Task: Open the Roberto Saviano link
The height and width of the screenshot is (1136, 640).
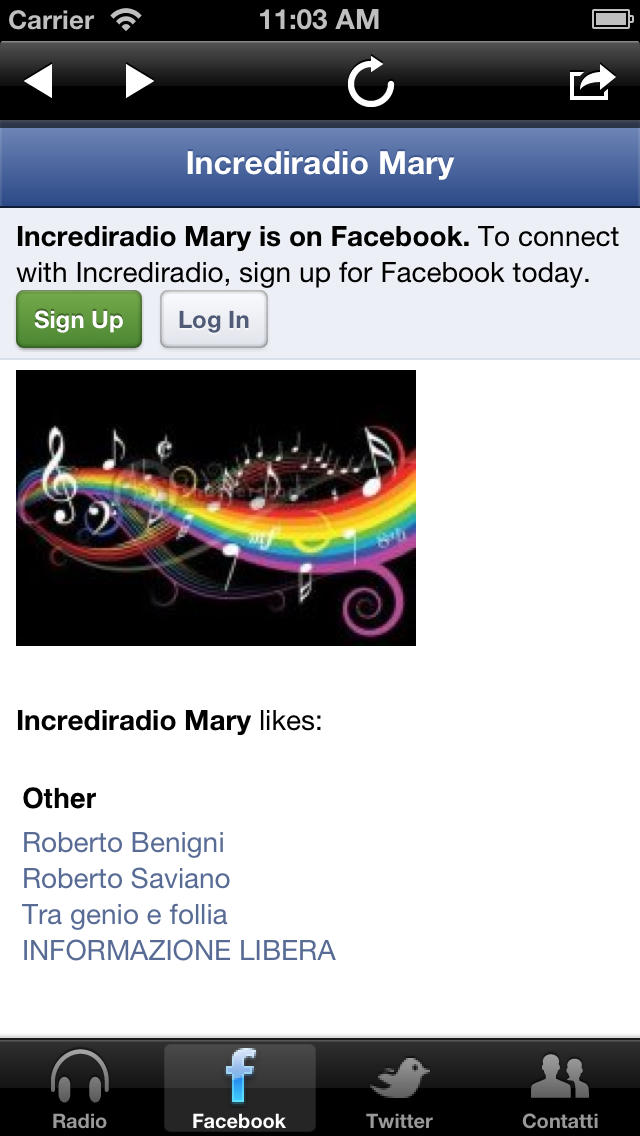Action: click(126, 879)
